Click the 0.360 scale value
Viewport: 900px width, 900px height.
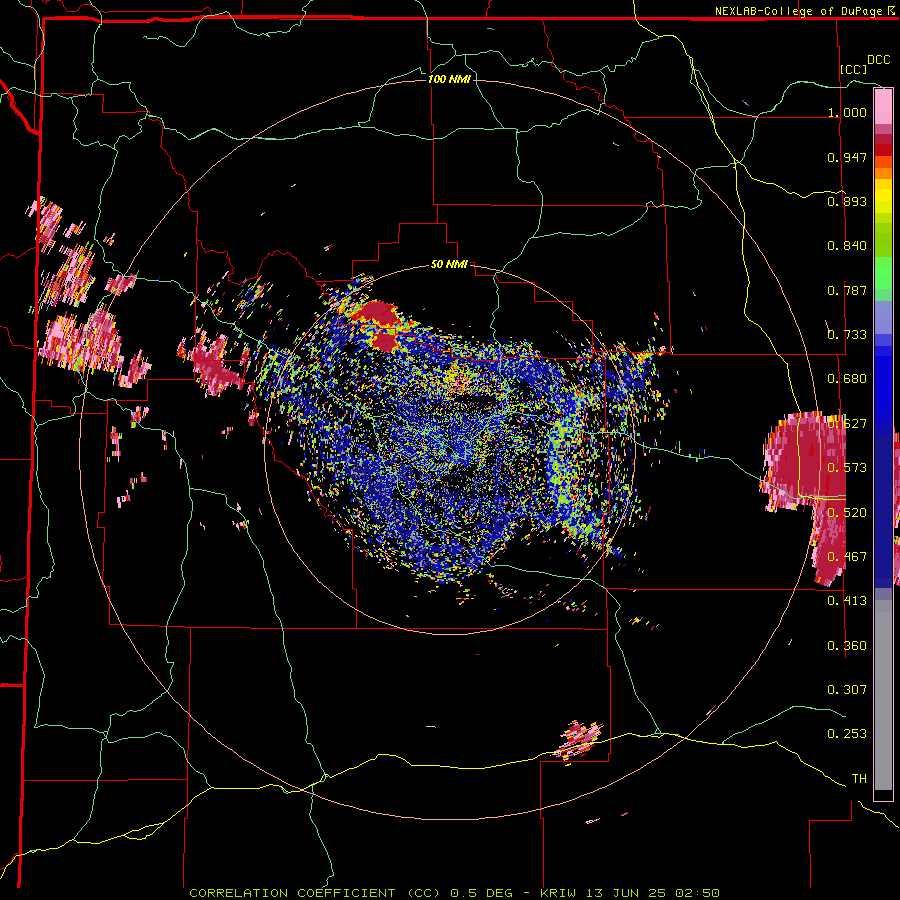[x=847, y=646]
